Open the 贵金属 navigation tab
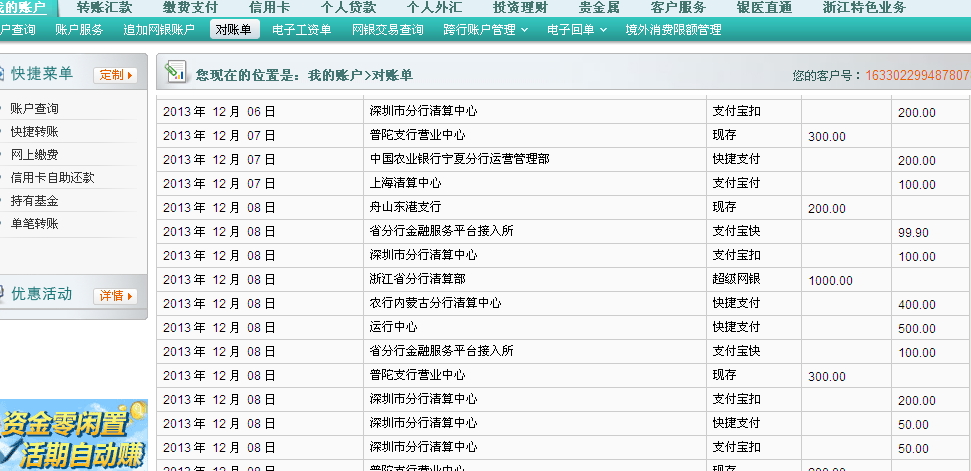Viewport: 971px width, 471px height. (601, 7)
